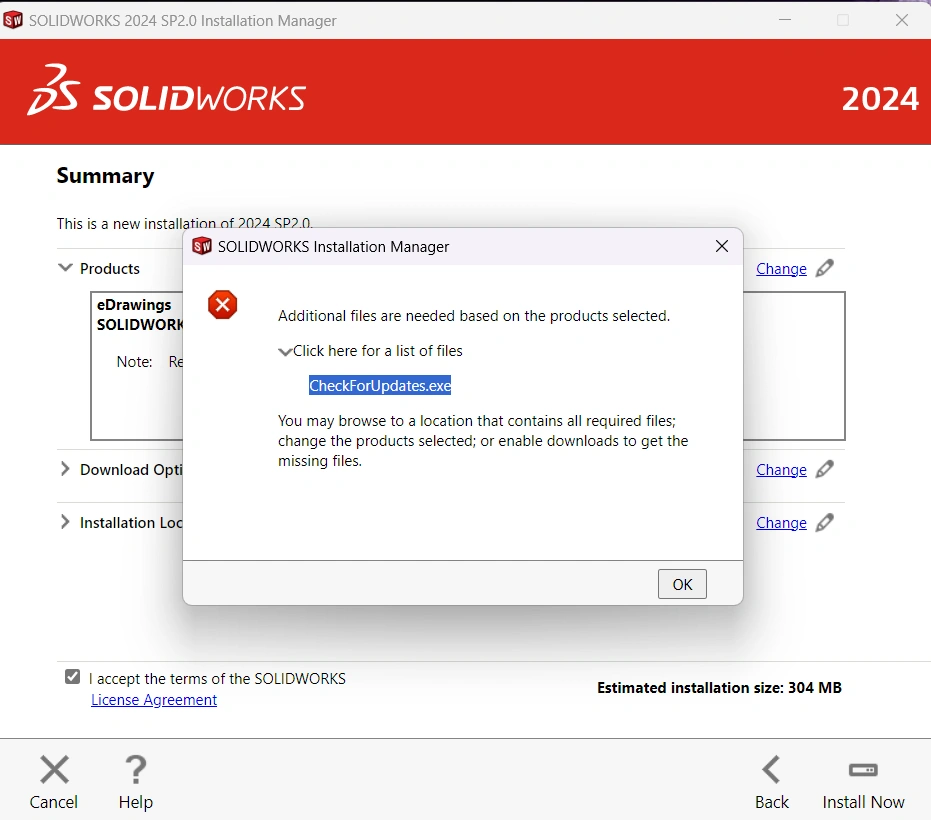Select the CheckForUpdates.exe file entry
Viewport: 931px width, 820px height.
(380, 385)
